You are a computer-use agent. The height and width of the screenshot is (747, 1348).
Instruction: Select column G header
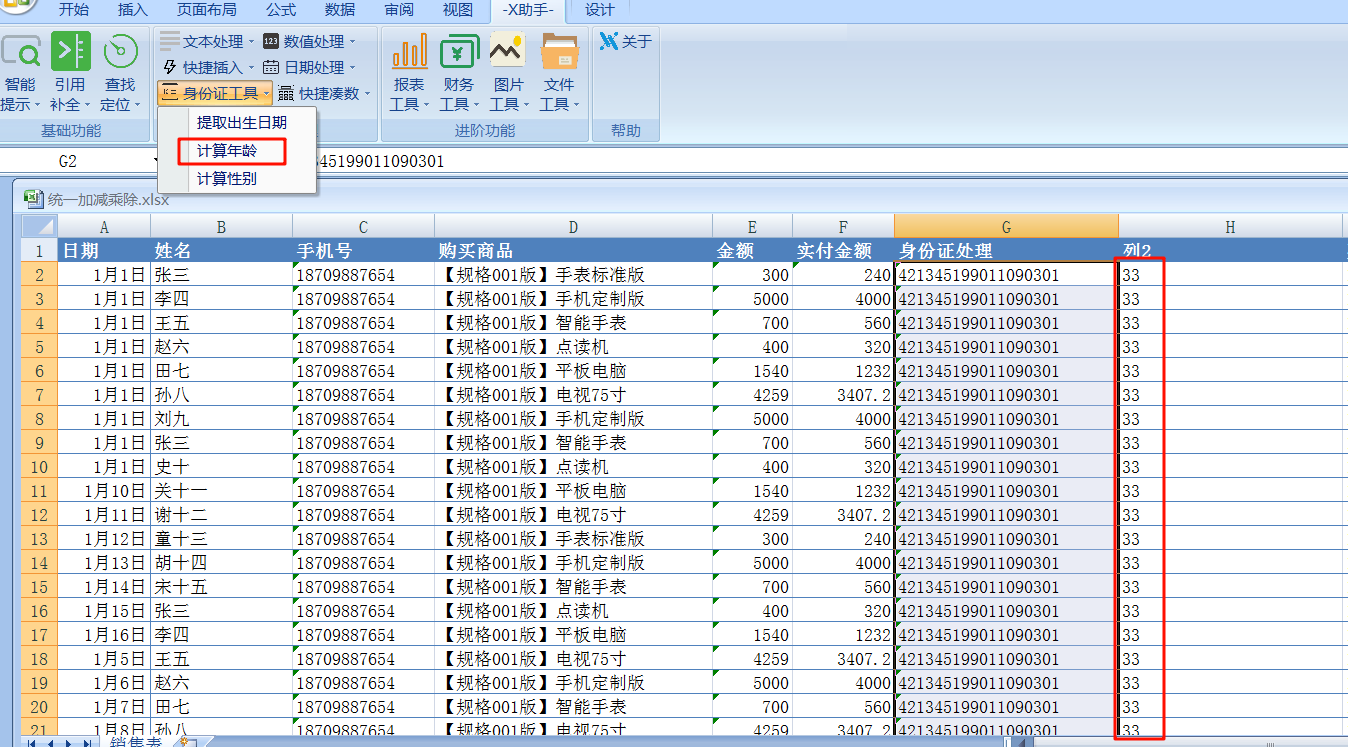coord(1006,227)
